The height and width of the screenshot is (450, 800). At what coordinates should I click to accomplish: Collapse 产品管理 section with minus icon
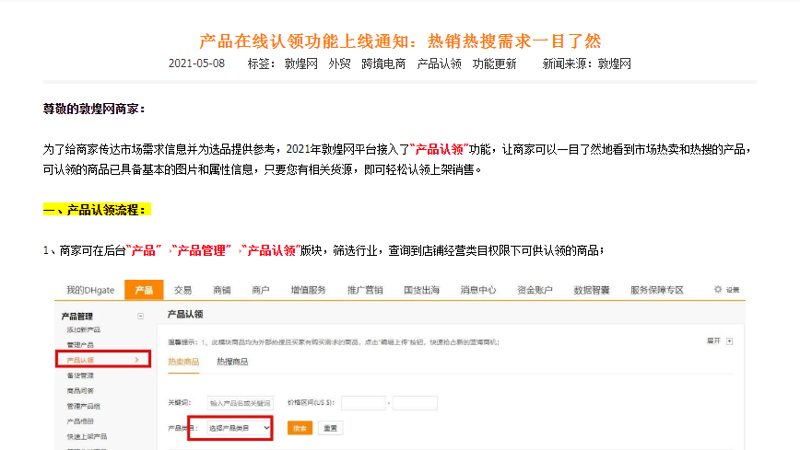[x=140, y=316]
